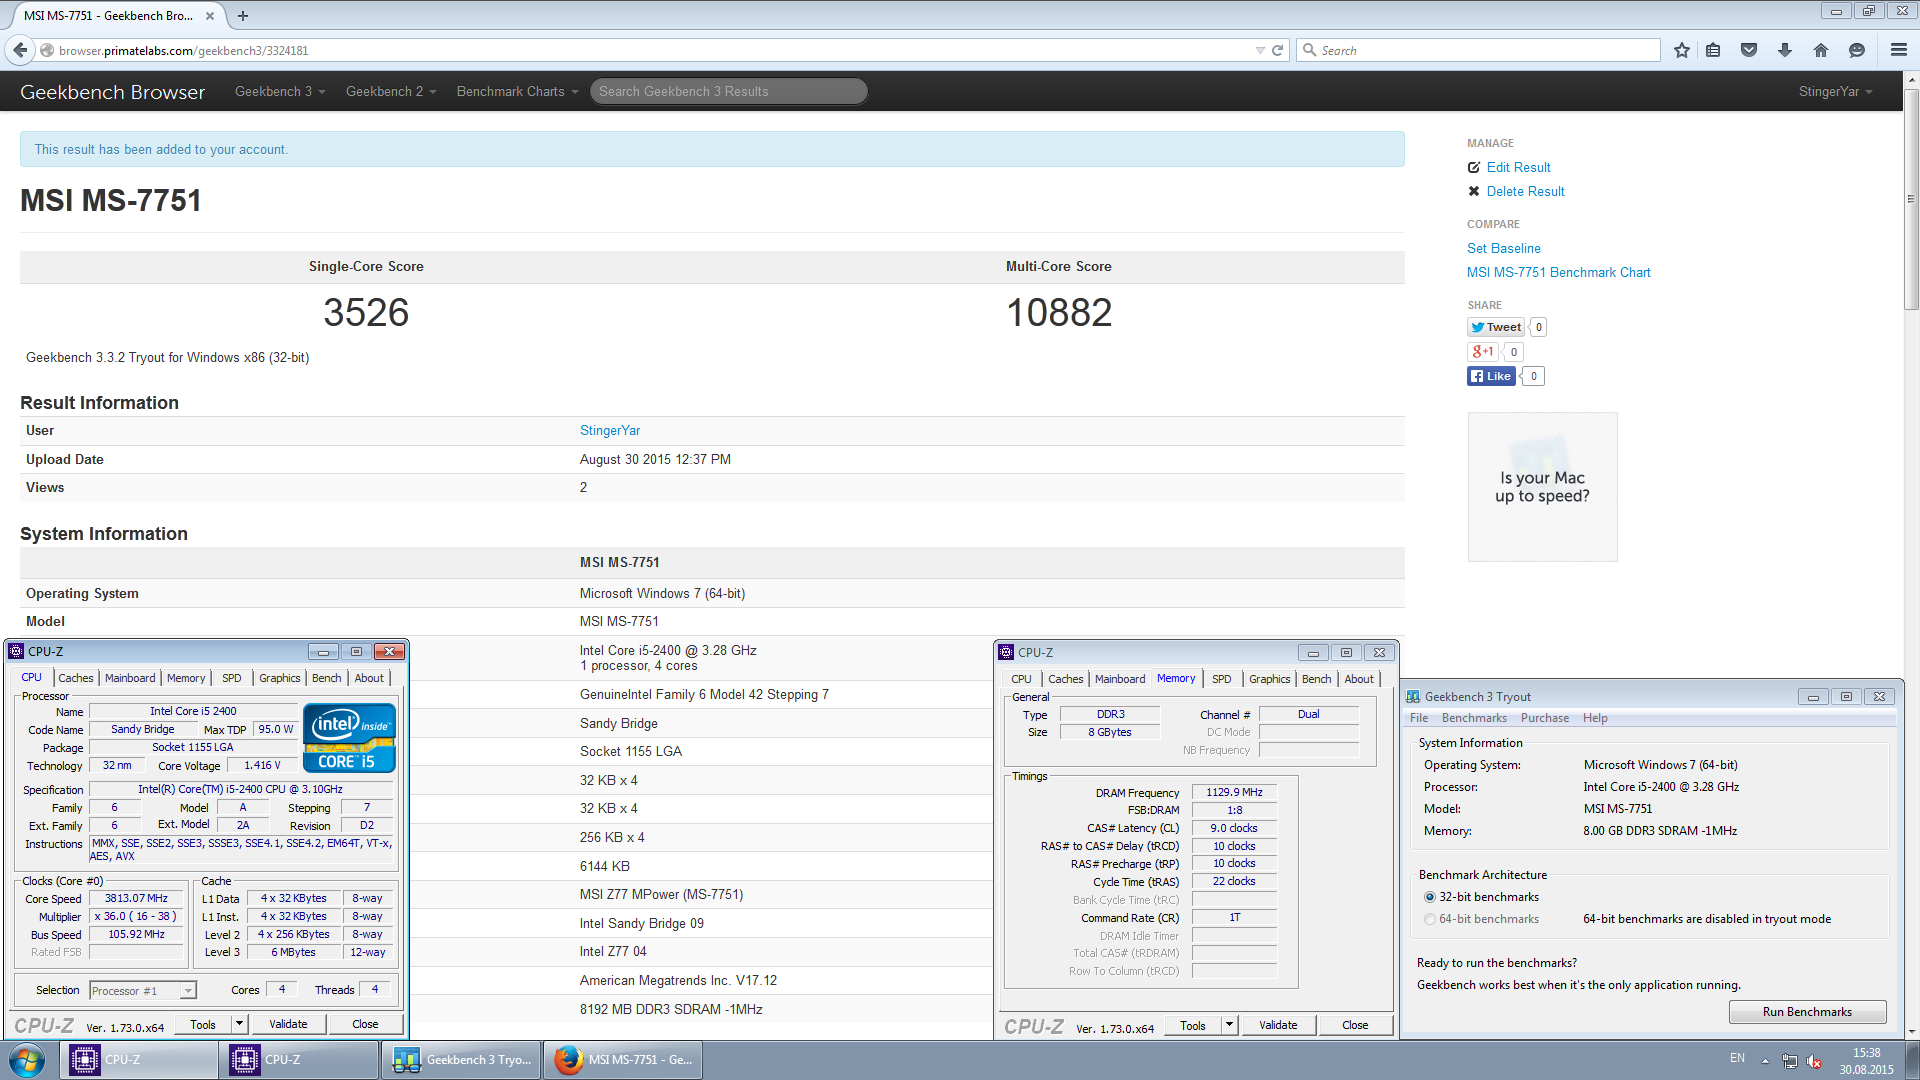Open the File menu in Geekbench Tryout
The image size is (1920, 1080).
(x=1419, y=718)
